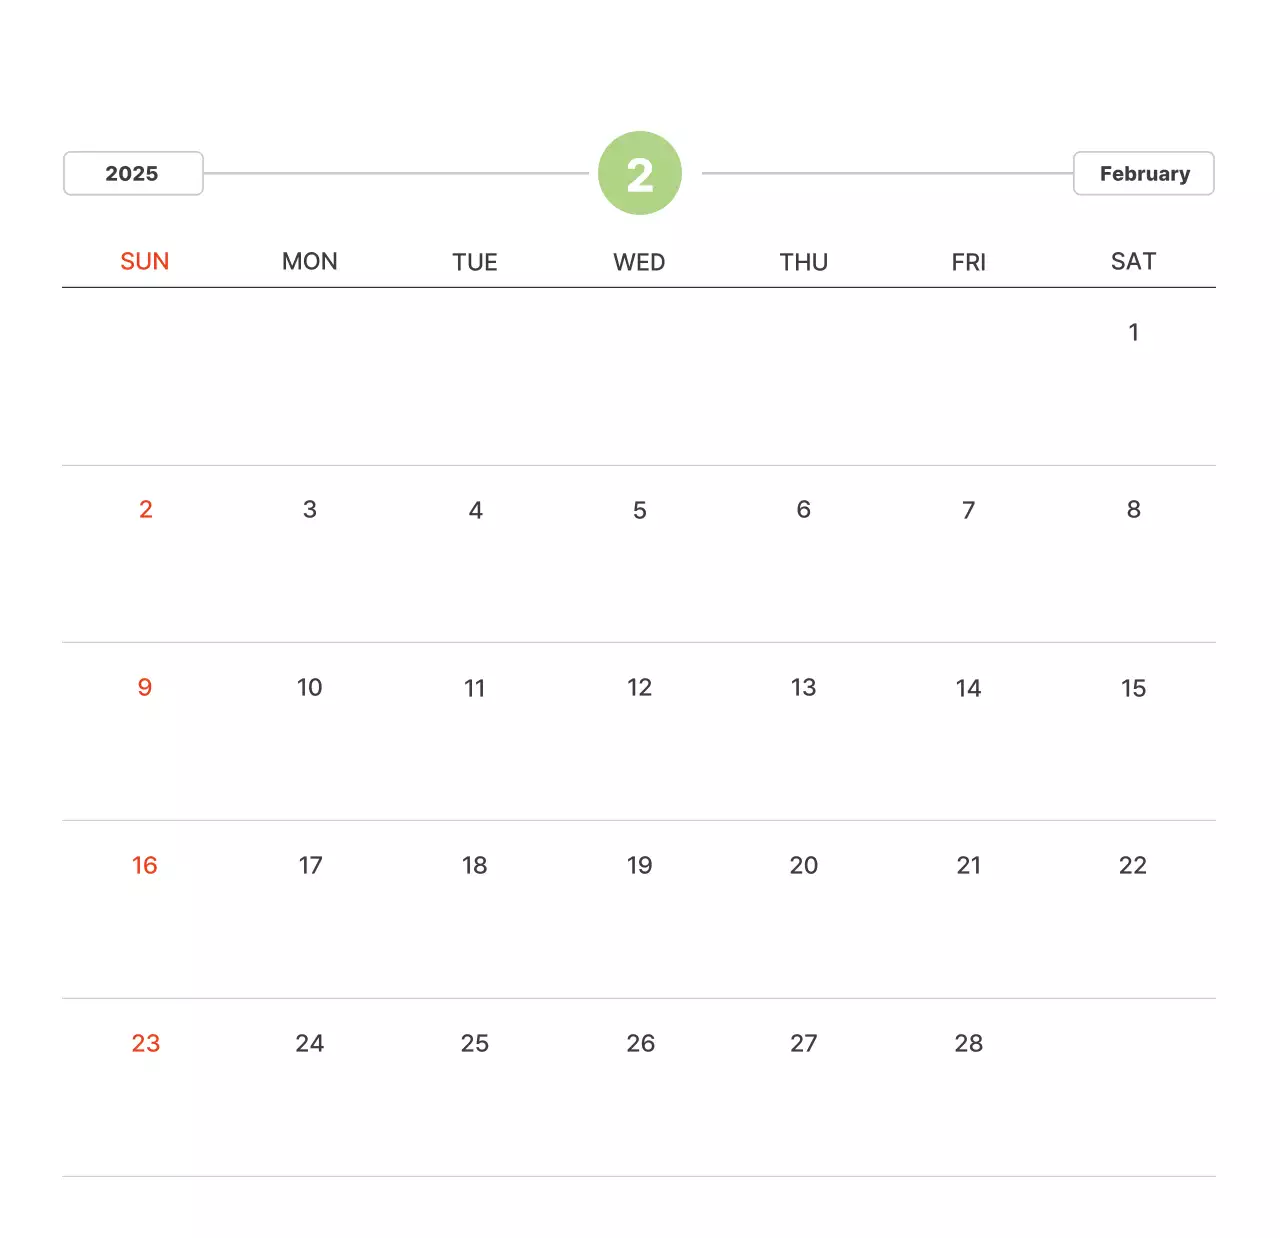Select Sunday, February 23
Image resolution: width=1280 pixels, height=1238 pixels.
click(146, 1044)
